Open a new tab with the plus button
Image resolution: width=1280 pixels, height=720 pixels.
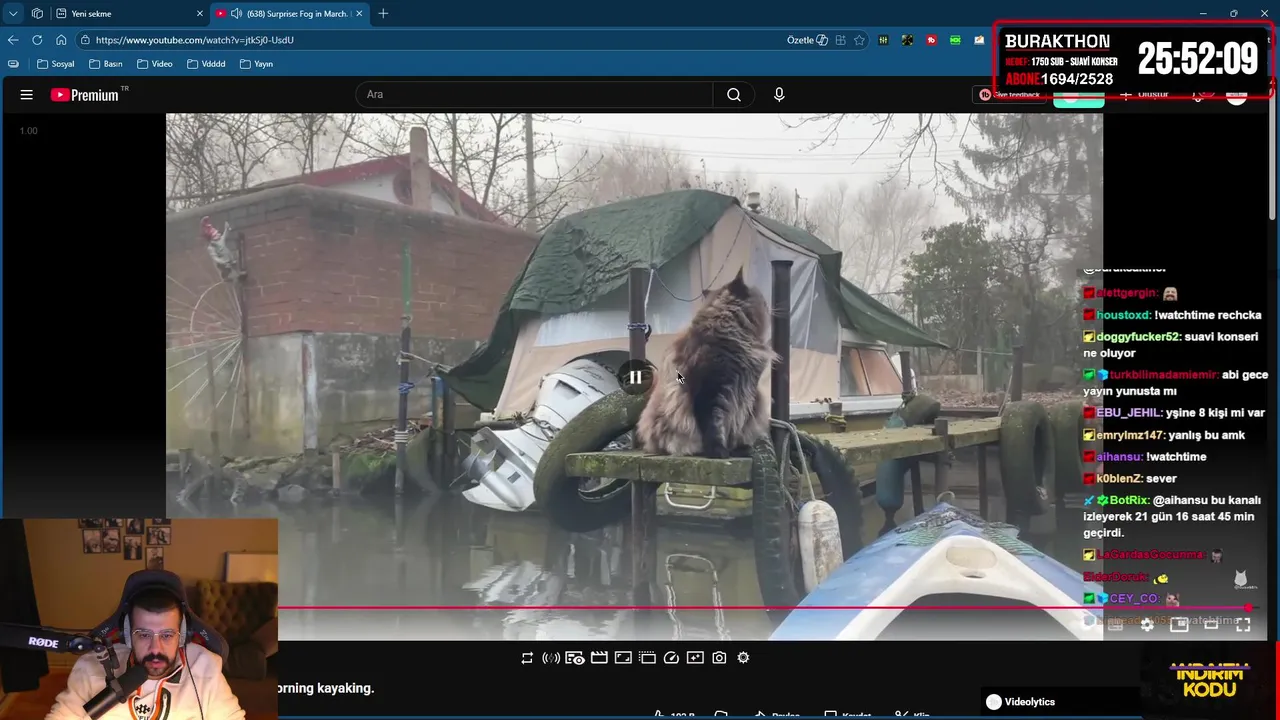(x=383, y=14)
